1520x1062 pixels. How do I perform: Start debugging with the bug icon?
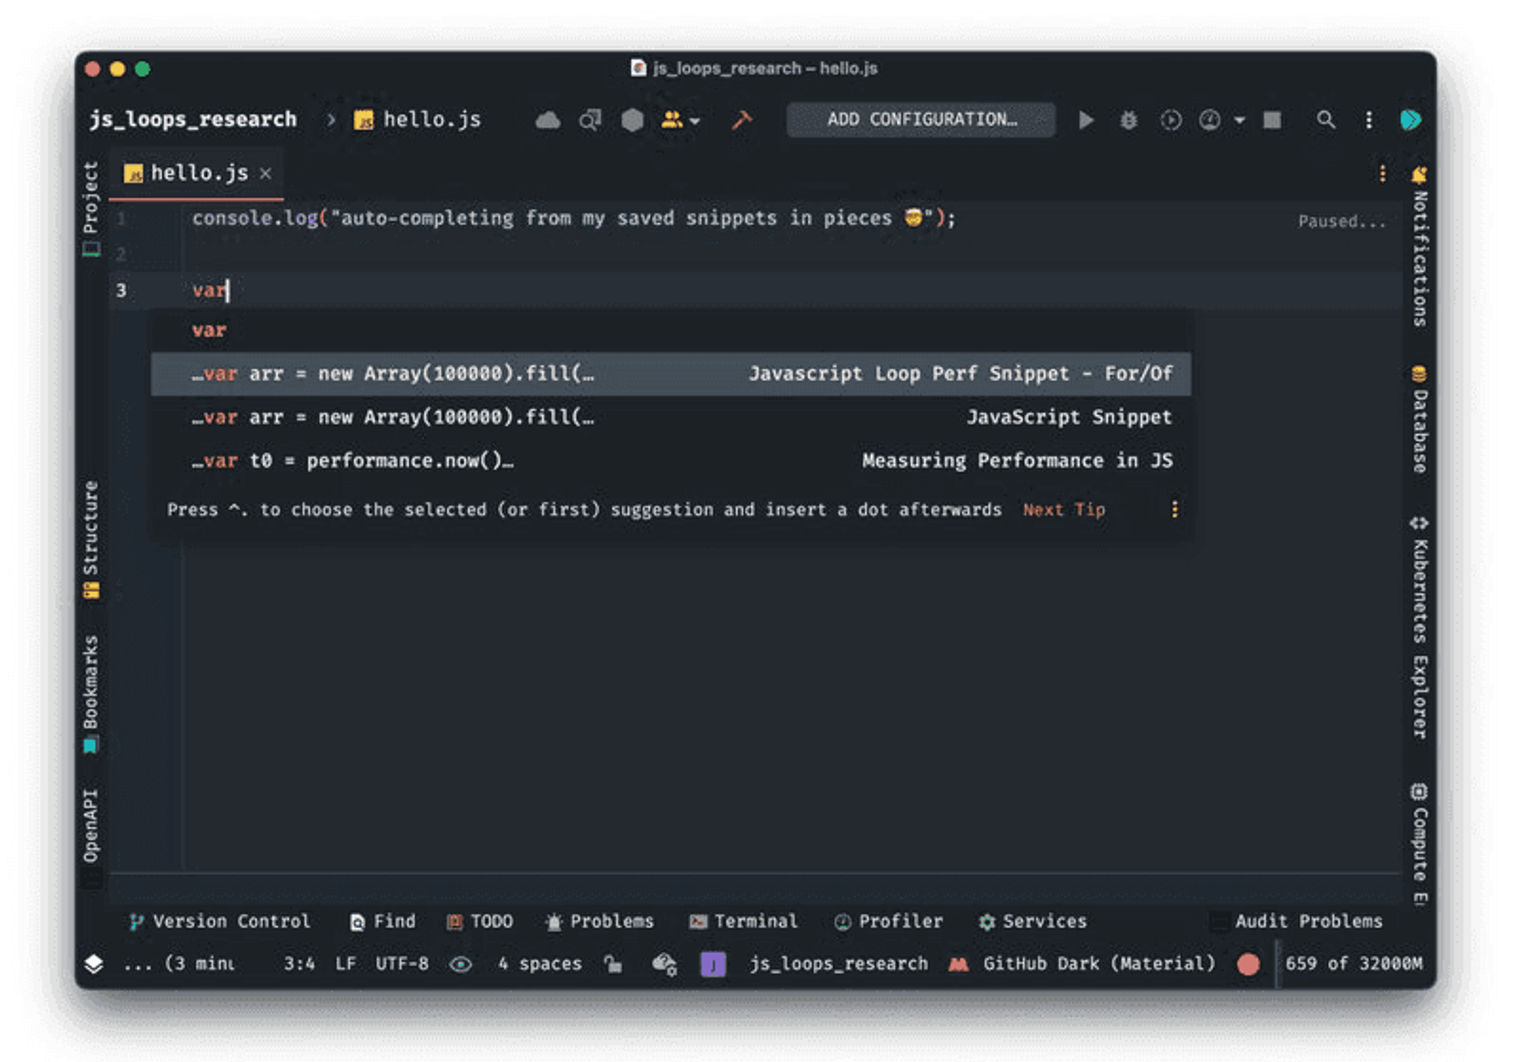[1128, 120]
